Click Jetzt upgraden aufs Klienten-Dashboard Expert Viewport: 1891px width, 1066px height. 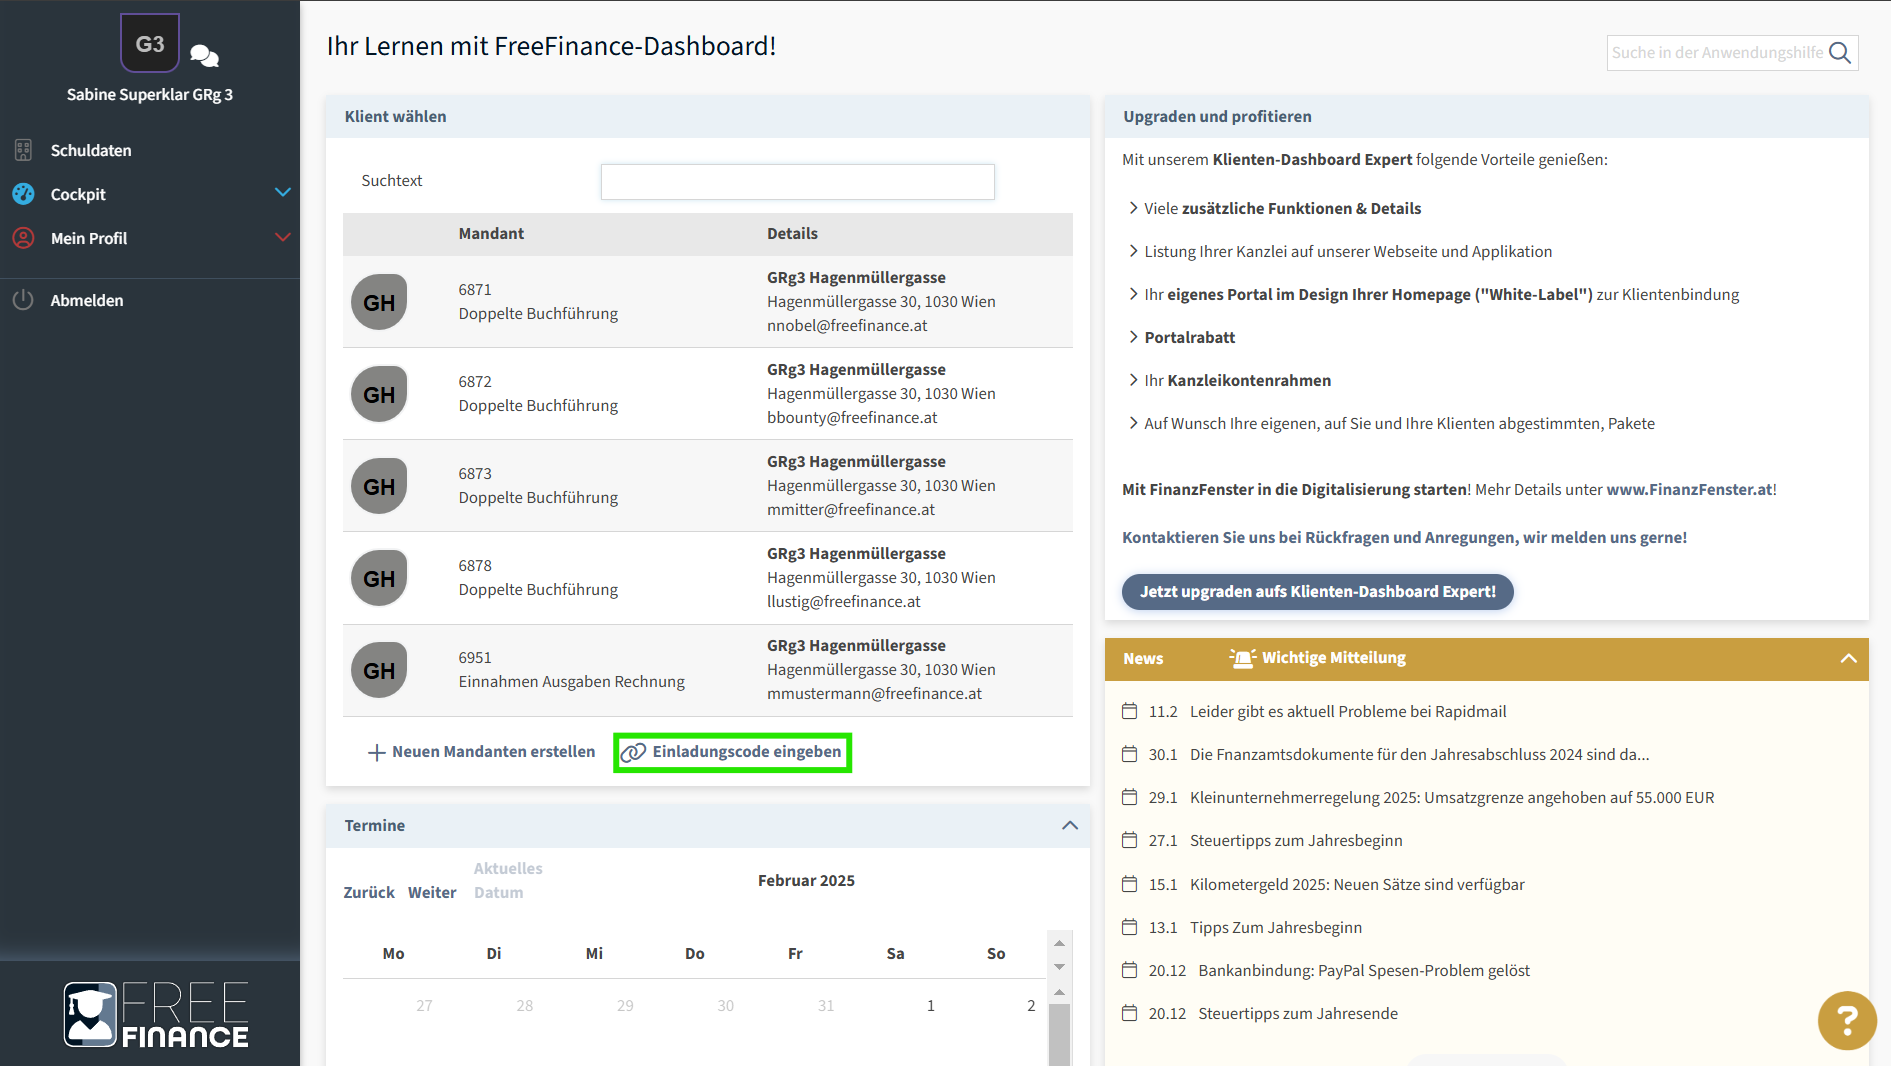pyautogui.click(x=1317, y=591)
